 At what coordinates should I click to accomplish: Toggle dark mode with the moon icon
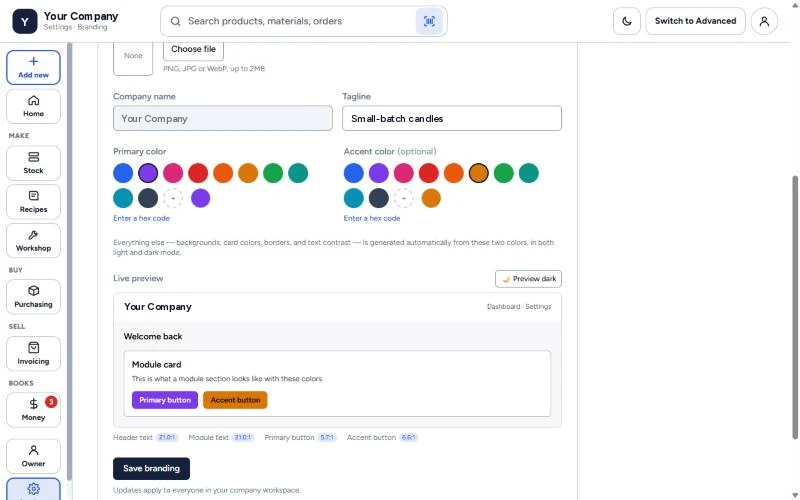pyautogui.click(x=627, y=21)
